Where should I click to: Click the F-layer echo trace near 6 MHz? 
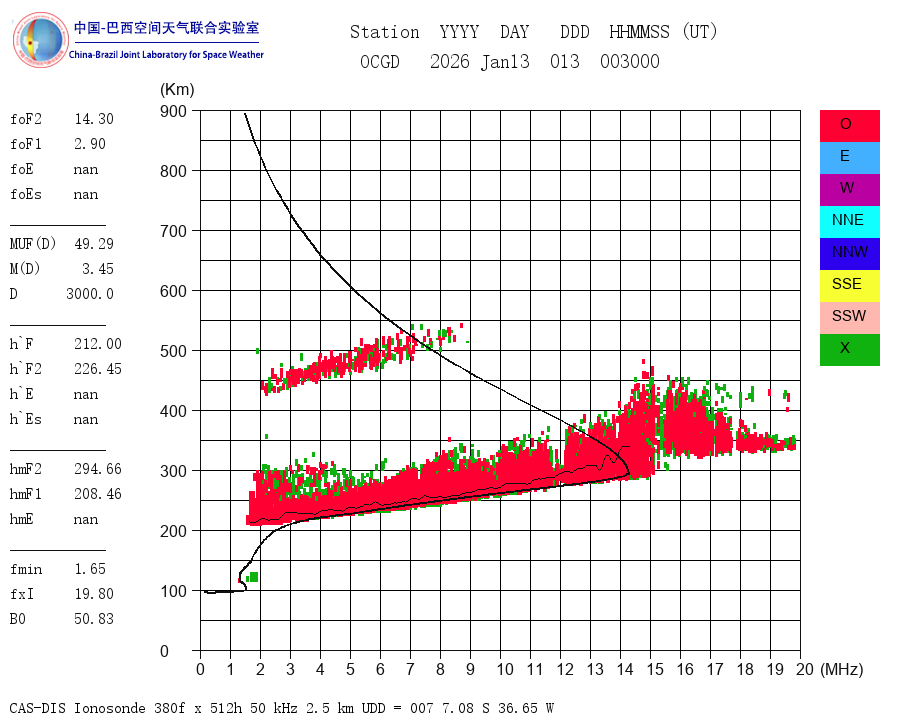tap(379, 493)
